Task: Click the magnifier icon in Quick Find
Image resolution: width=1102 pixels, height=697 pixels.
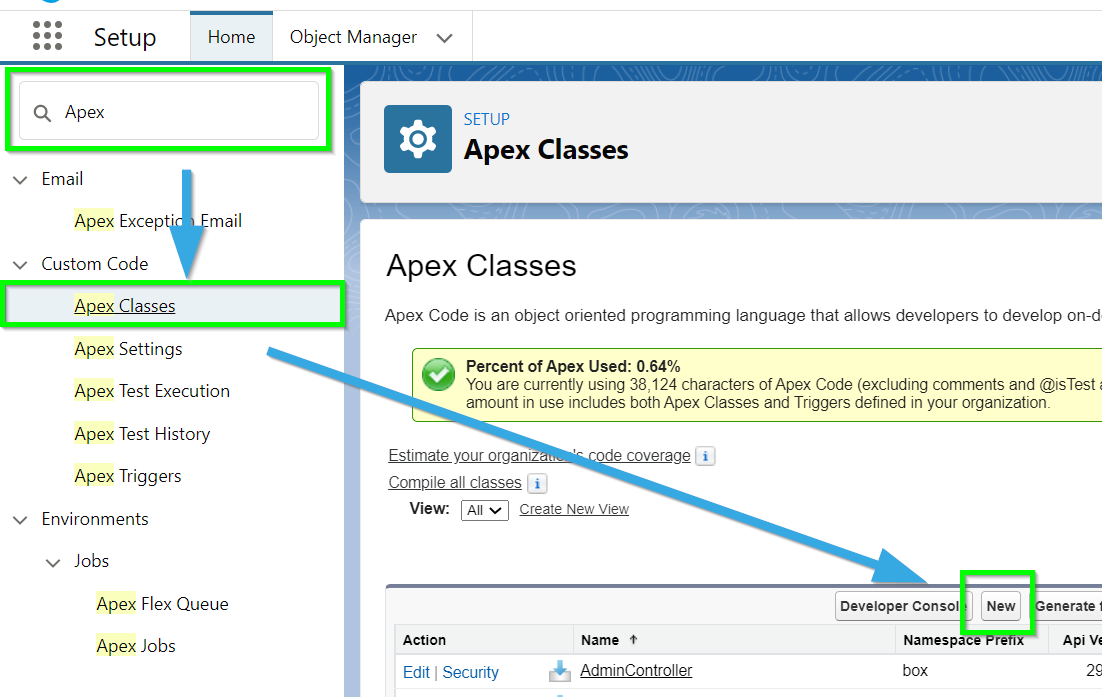Action: click(x=42, y=112)
